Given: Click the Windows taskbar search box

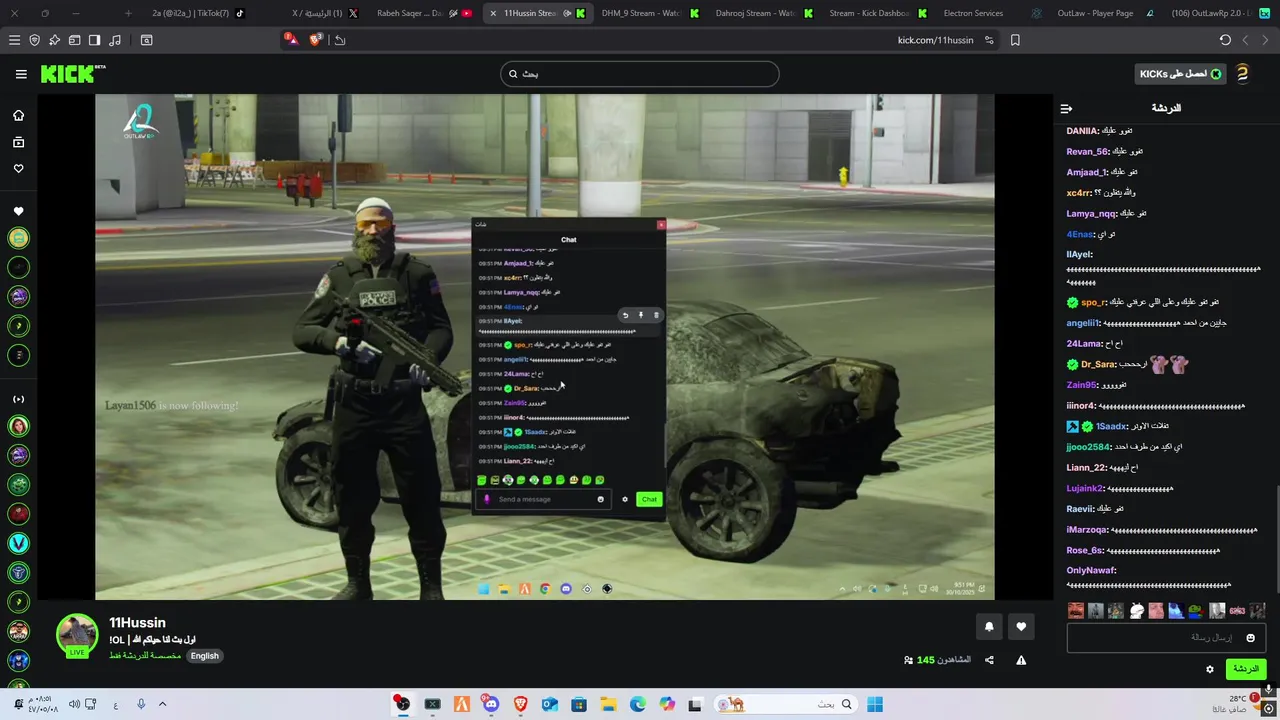Looking at the screenshot, I should 785,704.
